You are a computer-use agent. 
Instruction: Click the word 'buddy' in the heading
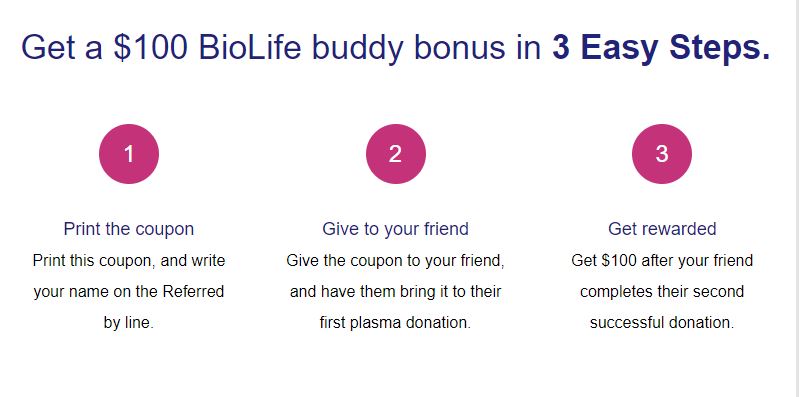[x=359, y=48]
